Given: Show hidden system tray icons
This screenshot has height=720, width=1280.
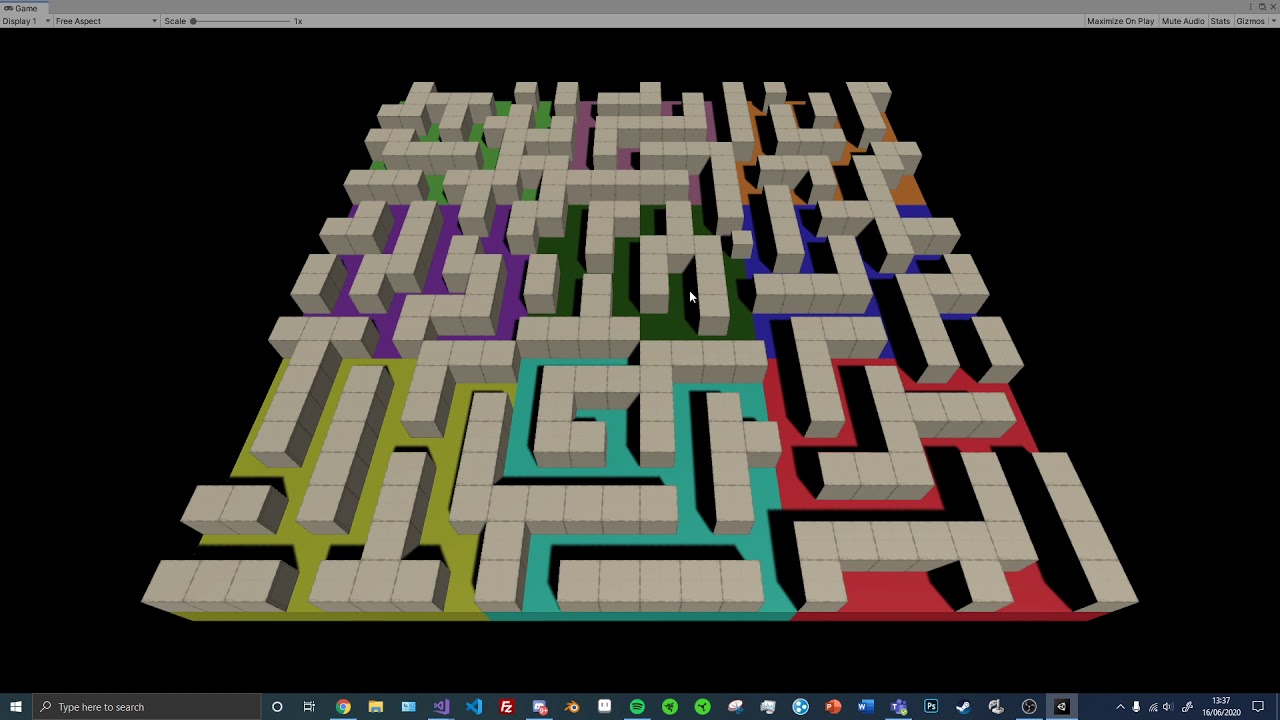Looking at the screenshot, I should pyautogui.click(x=1120, y=707).
